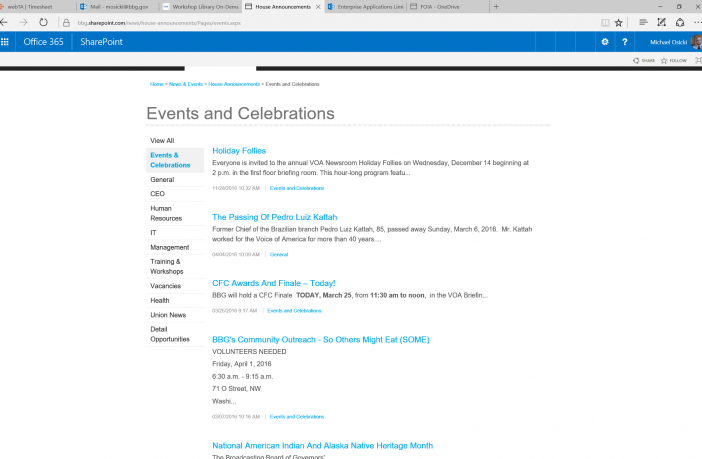Select General in the sidebar
The height and width of the screenshot is (459, 702).
(x=162, y=180)
